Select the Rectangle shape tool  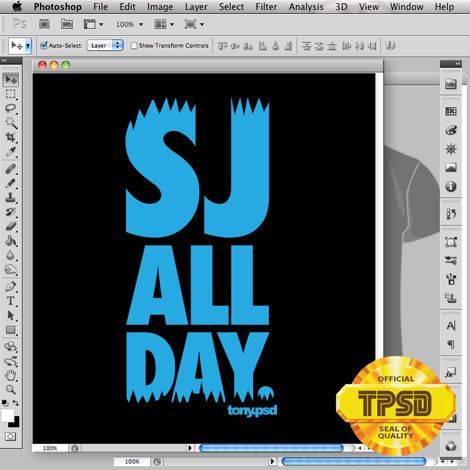click(x=11, y=330)
